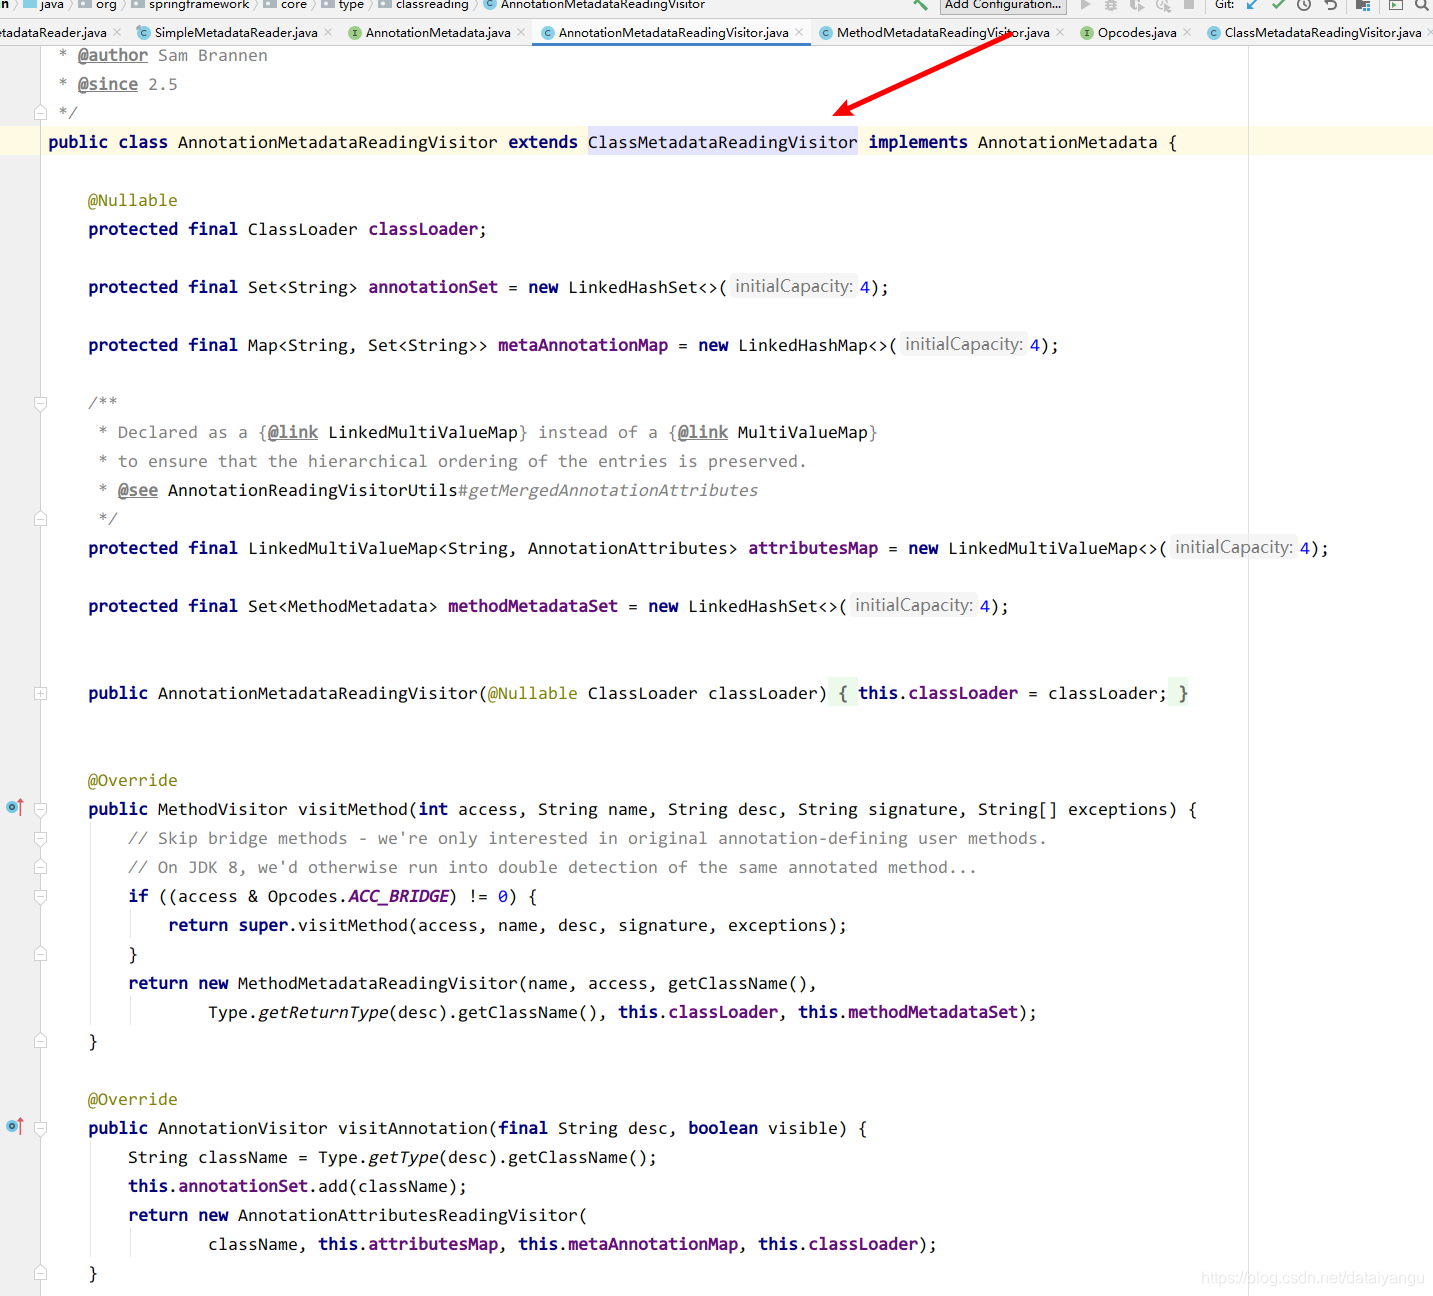Click metaAnnotationMap field name
This screenshot has height=1296, width=1433.
[x=583, y=345]
